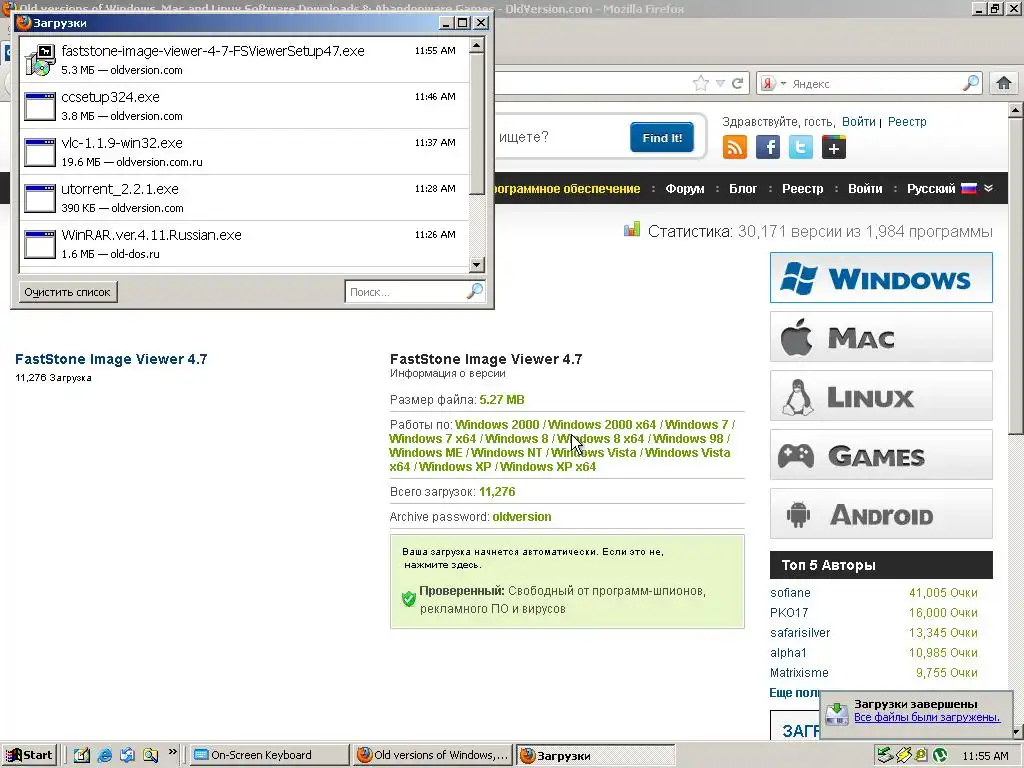Open the Facebook share icon
1024x768 pixels.
[768, 147]
